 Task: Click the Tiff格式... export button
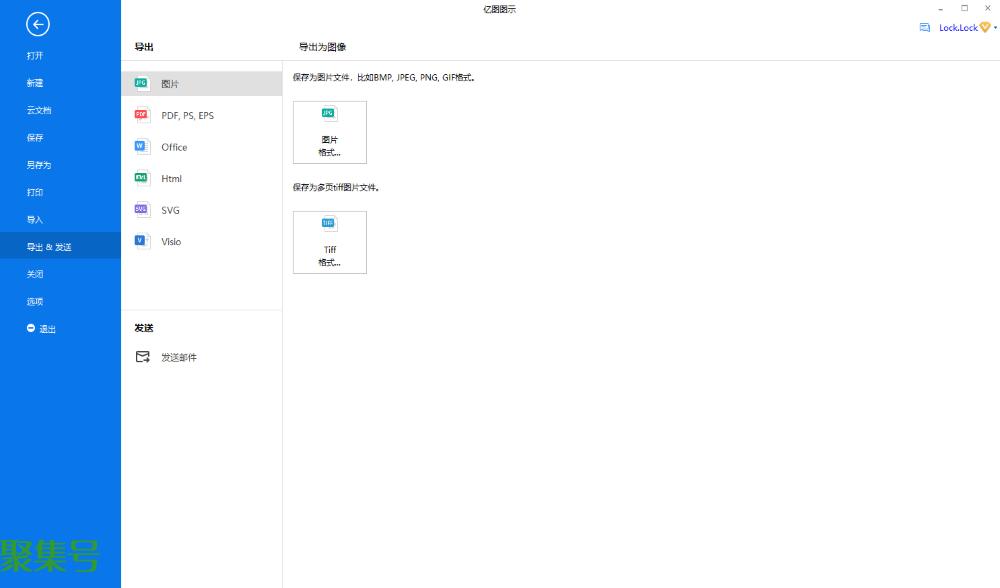329,242
